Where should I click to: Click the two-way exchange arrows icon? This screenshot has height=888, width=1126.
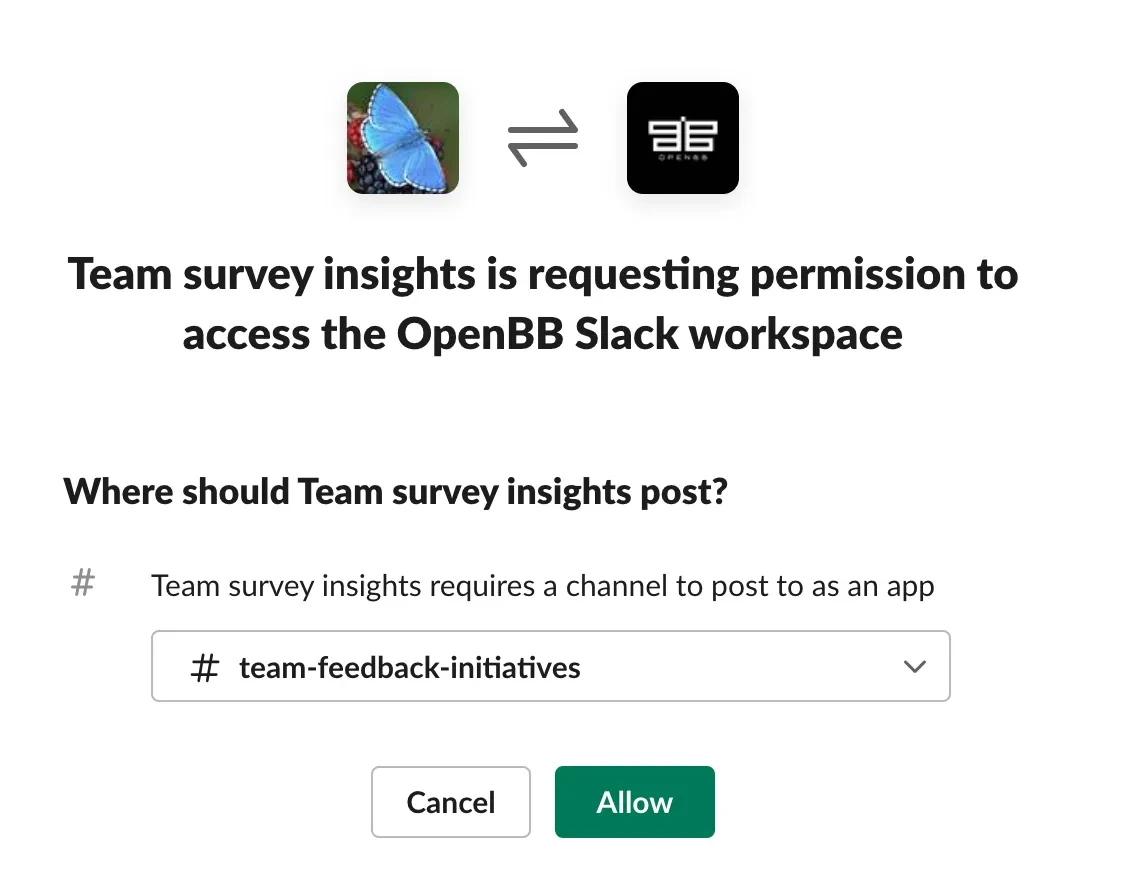point(543,138)
